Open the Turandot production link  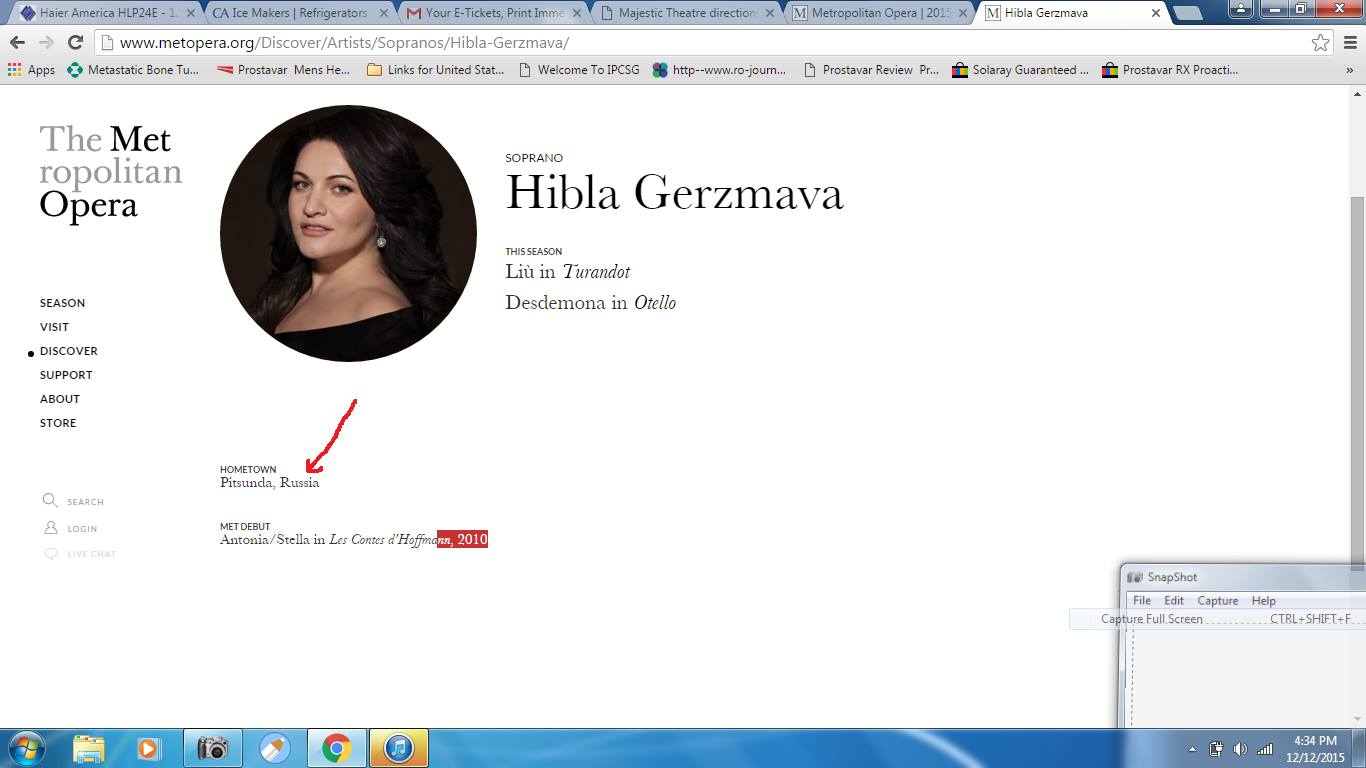596,272
